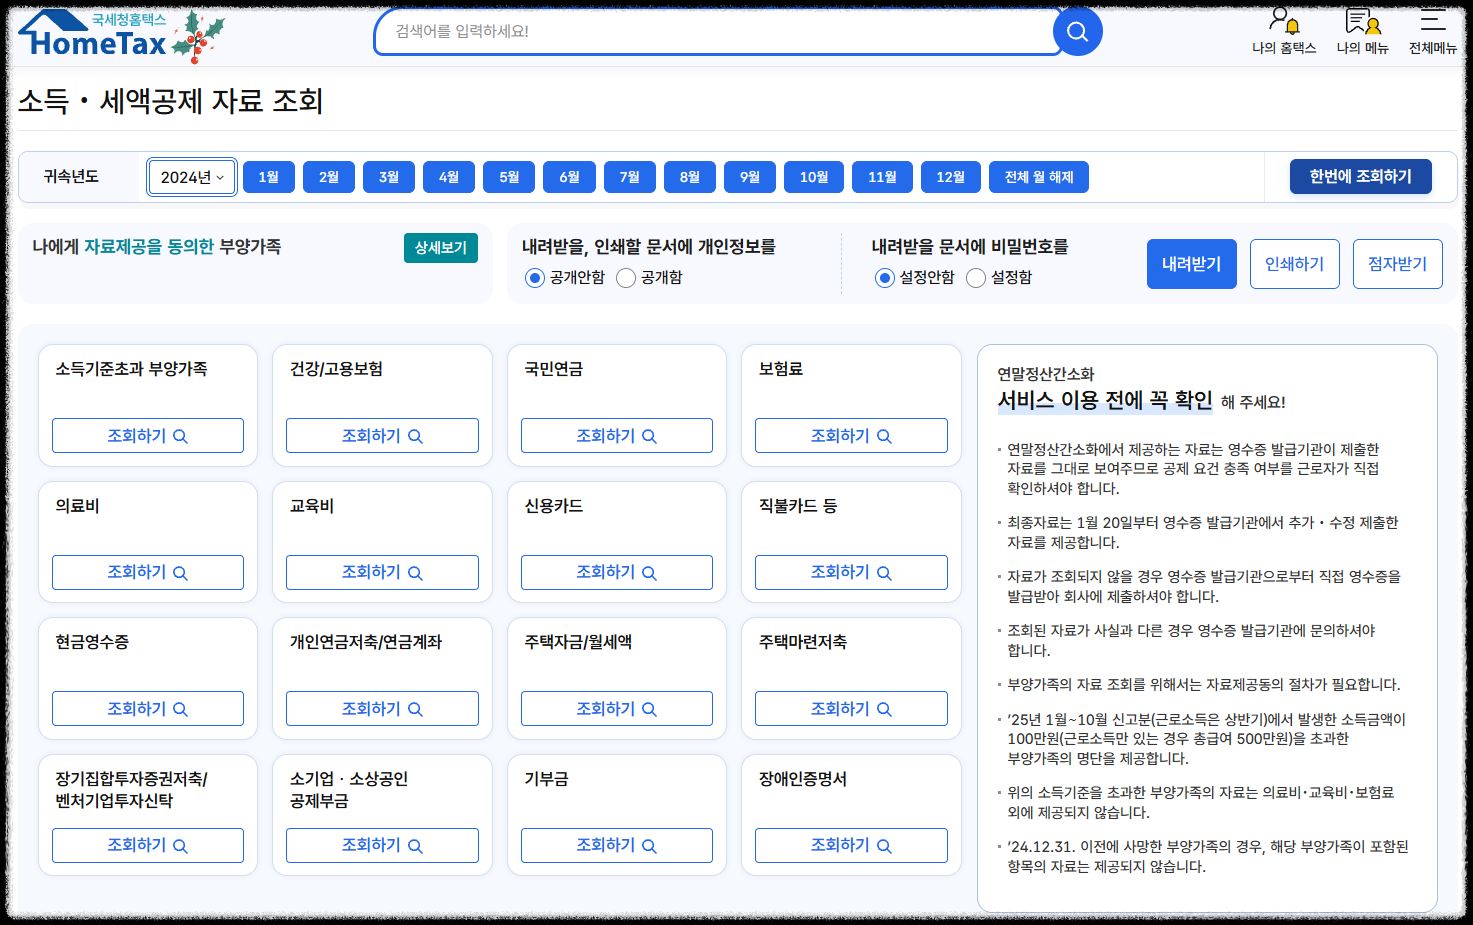Viewport: 1473px width, 925px height.
Task: Click the magnifier on 의료비 조회하기
Action: (180, 572)
